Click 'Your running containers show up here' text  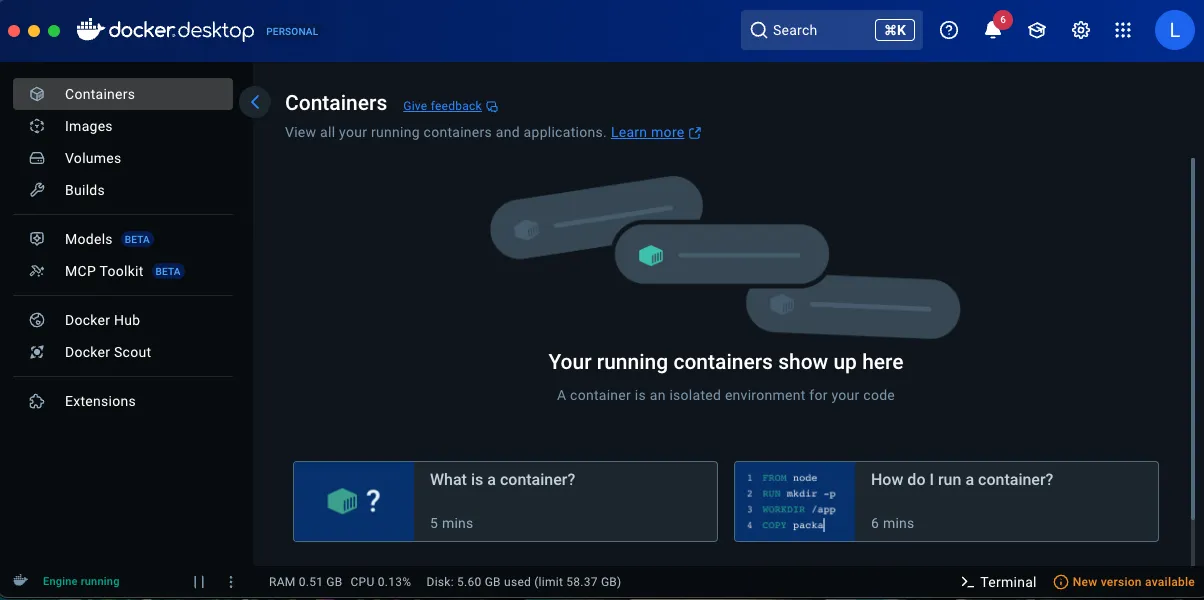click(x=726, y=362)
